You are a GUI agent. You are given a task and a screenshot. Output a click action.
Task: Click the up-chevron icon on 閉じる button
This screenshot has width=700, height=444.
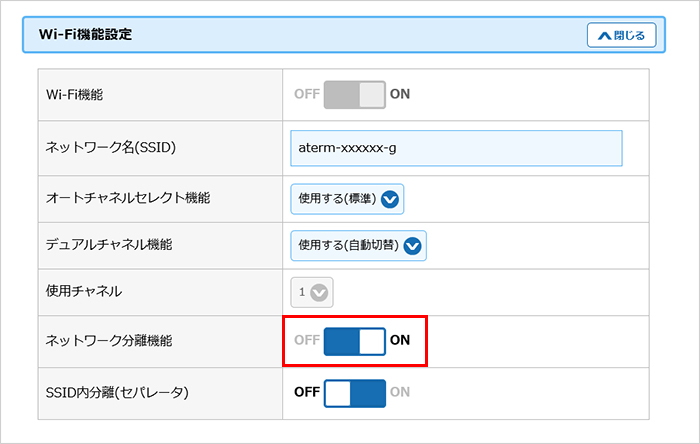click(603, 35)
